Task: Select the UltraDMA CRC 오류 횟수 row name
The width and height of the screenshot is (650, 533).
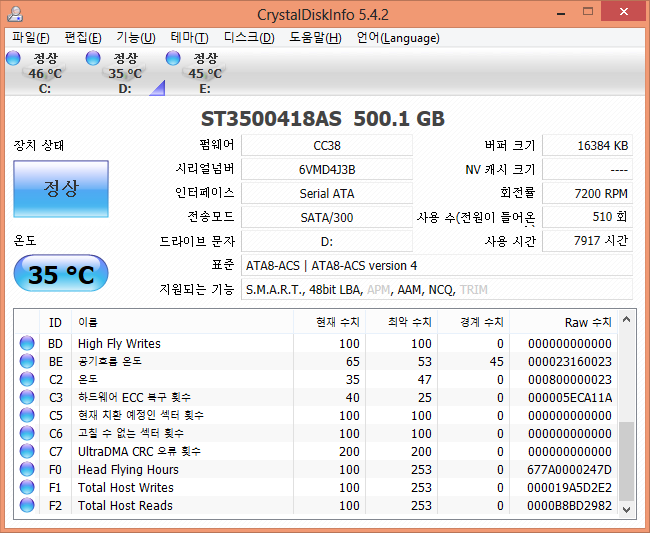Action: (139, 451)
